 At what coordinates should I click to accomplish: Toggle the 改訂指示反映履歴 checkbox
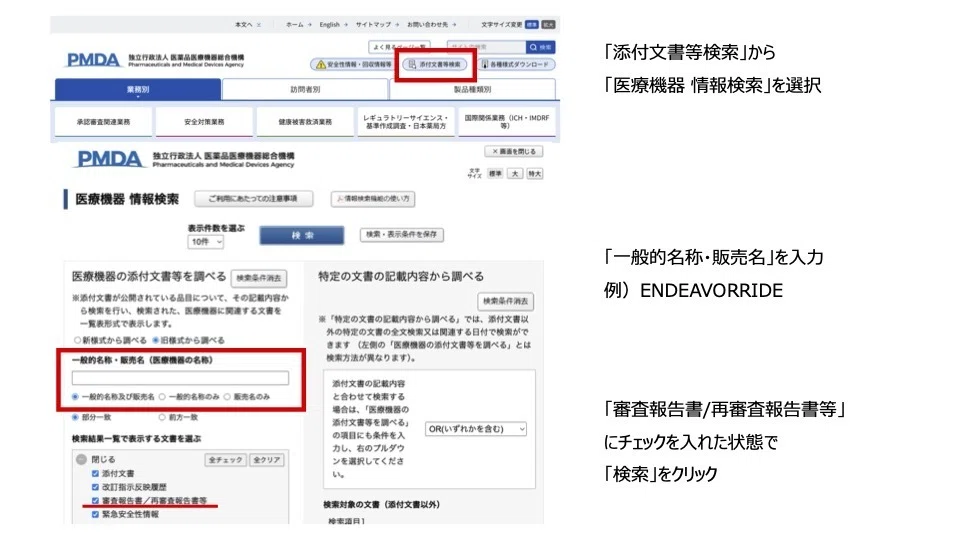95,487
